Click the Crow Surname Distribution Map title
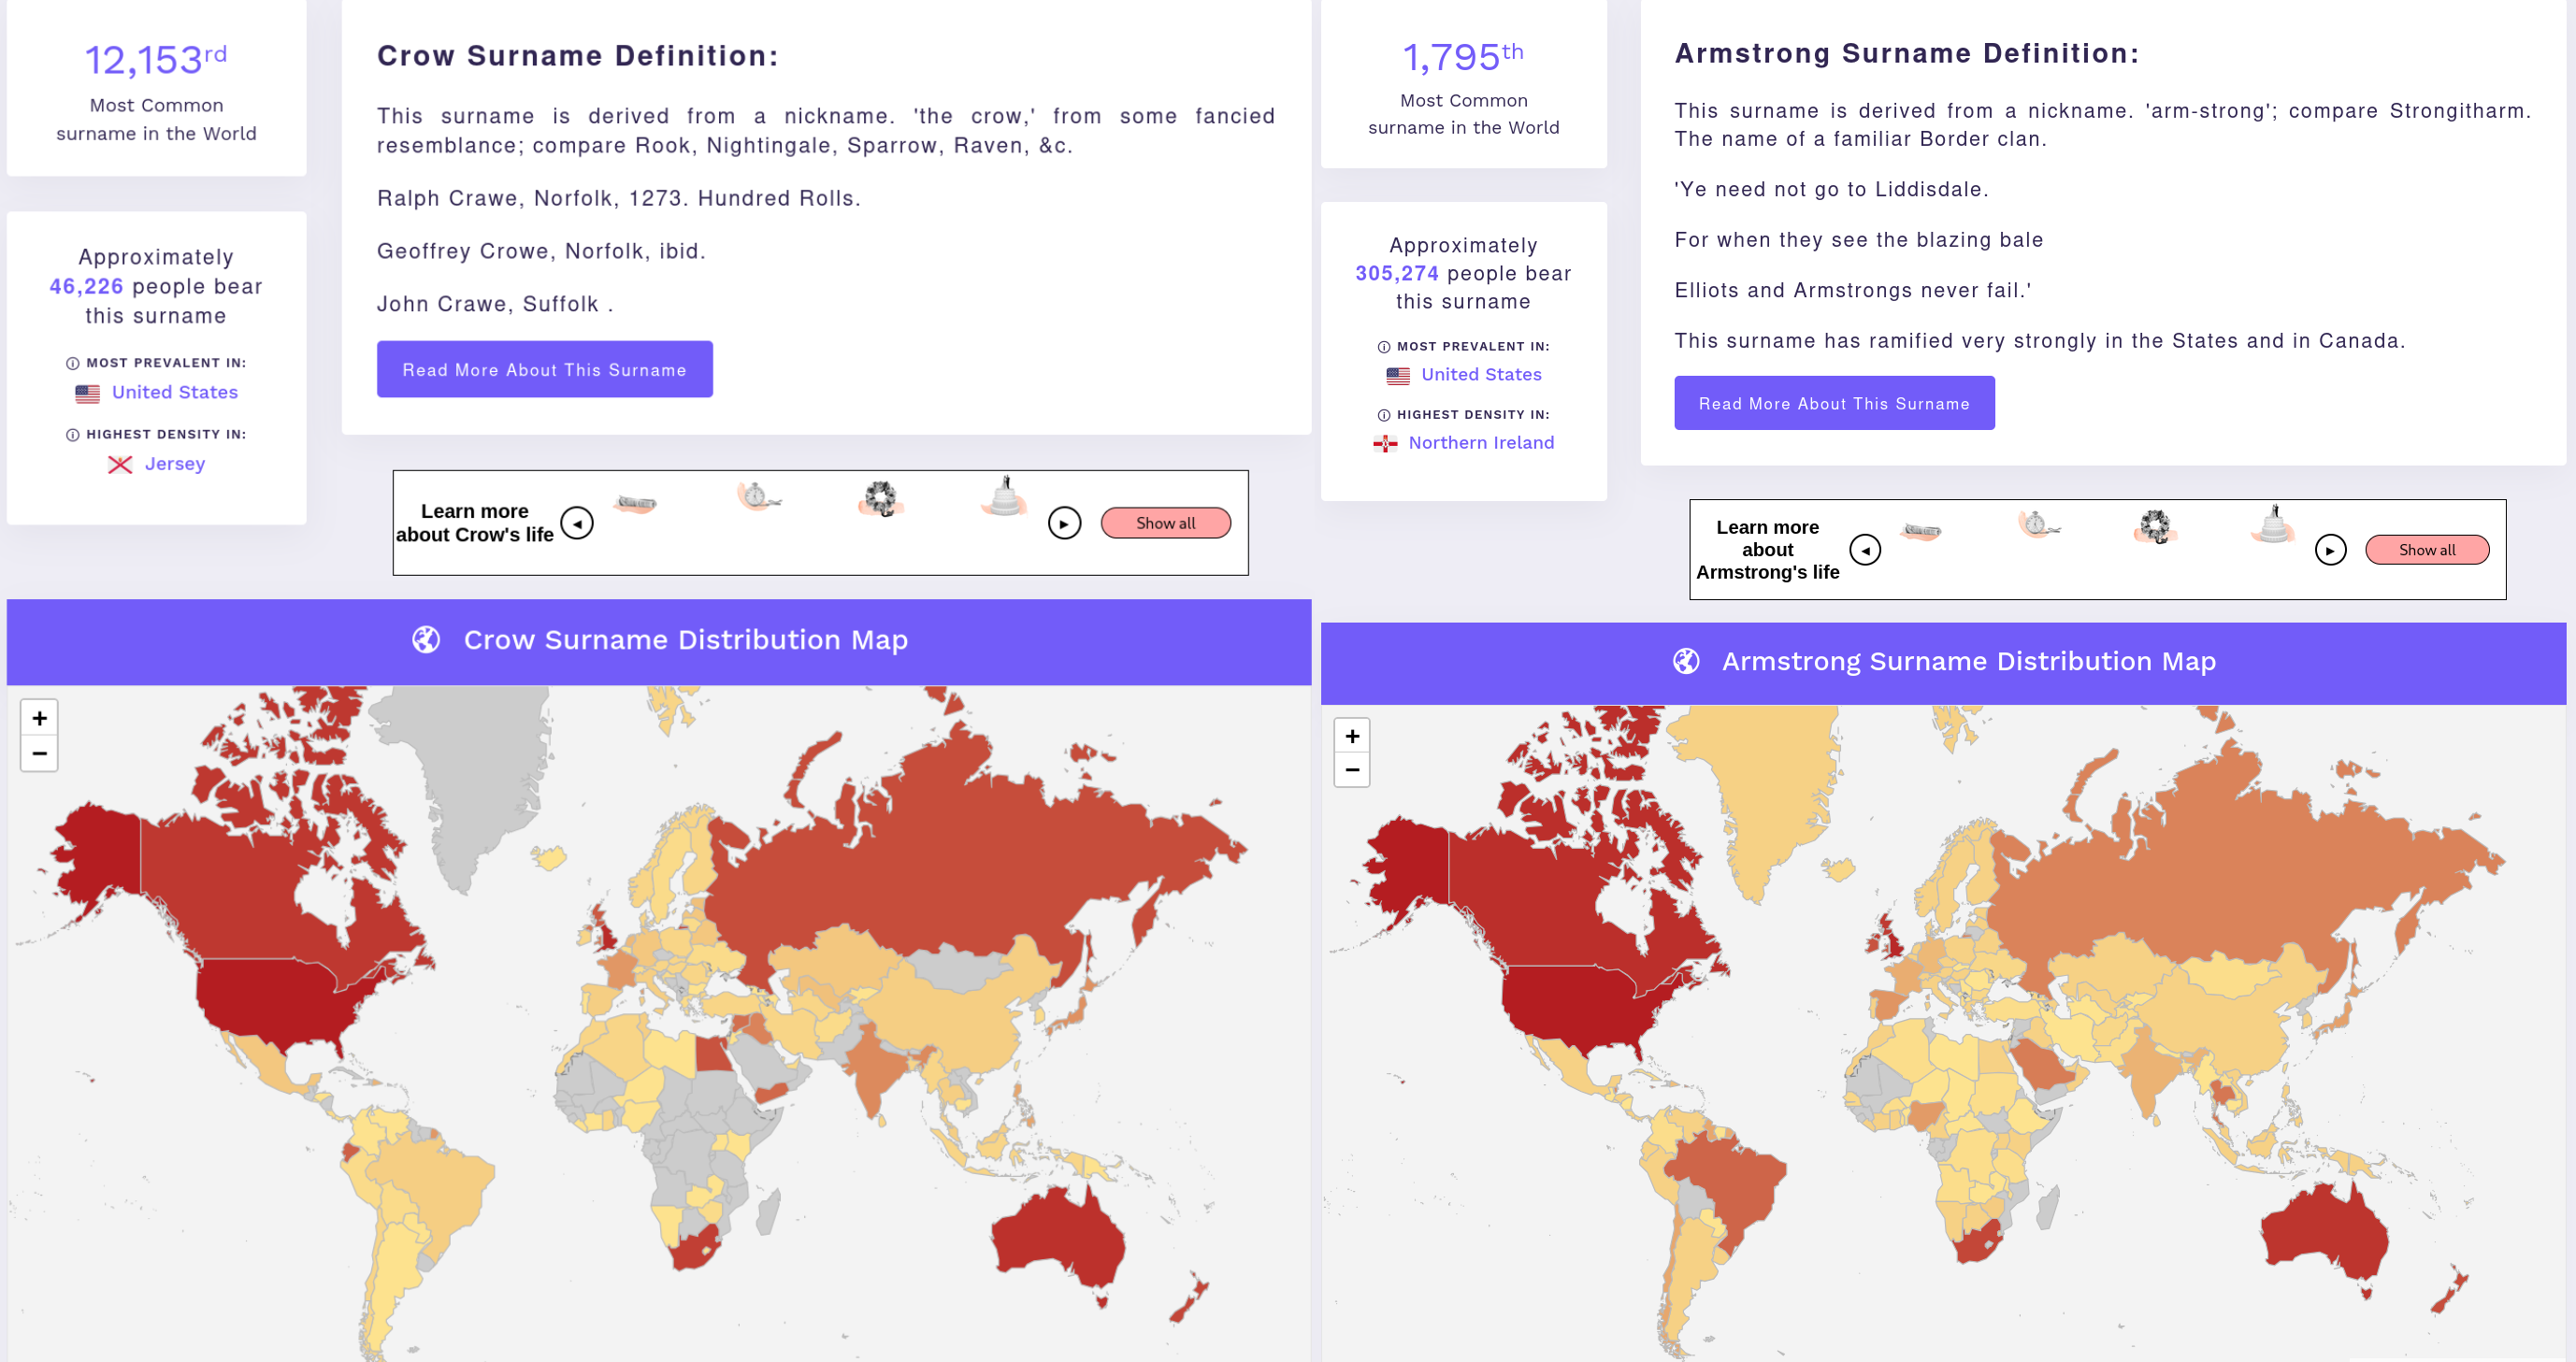The width and height of the screenshot is (2576, 1362). click(x=686, y=640)
